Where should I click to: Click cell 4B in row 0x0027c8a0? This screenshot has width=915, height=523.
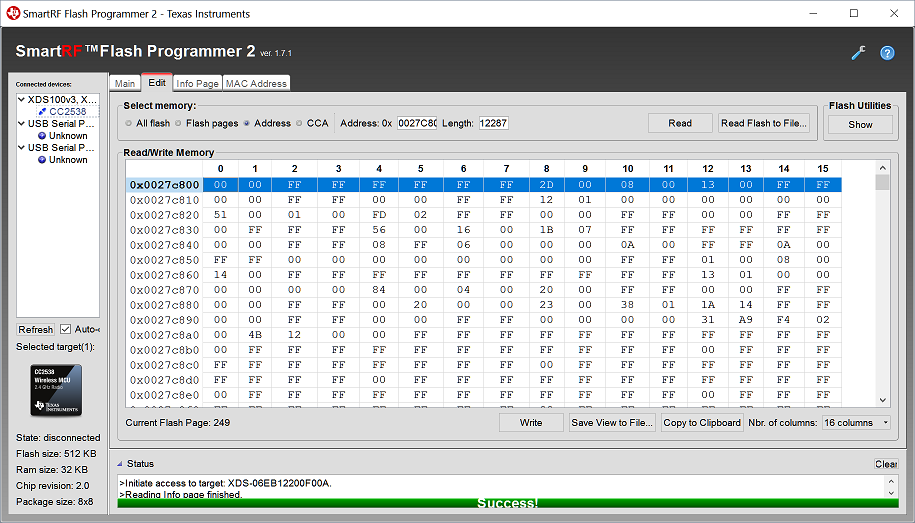tap(254, 335)
